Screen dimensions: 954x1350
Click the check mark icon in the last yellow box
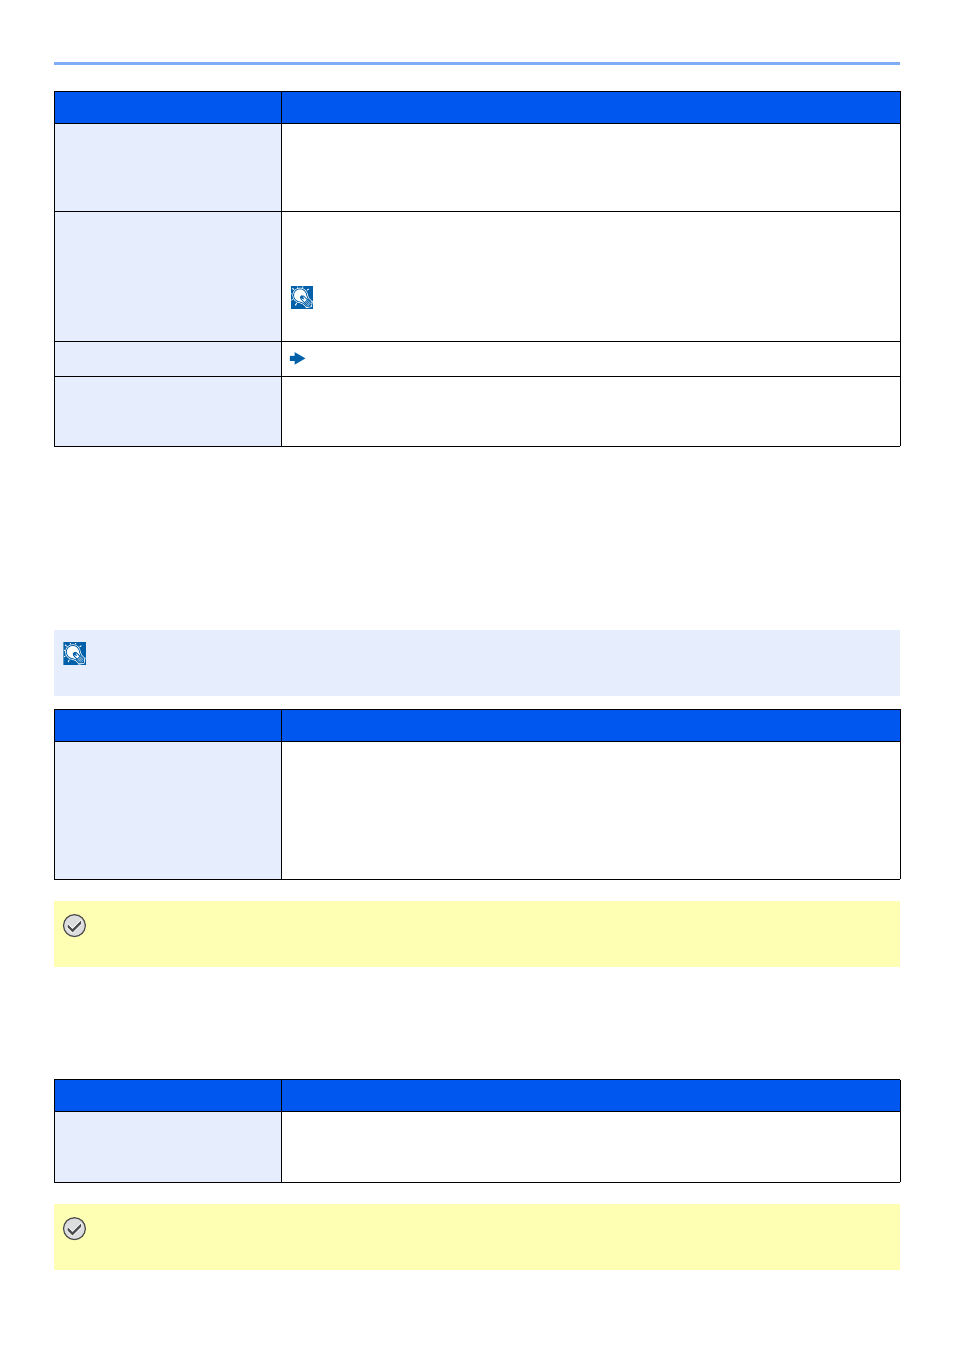(x=75, y=1229)
